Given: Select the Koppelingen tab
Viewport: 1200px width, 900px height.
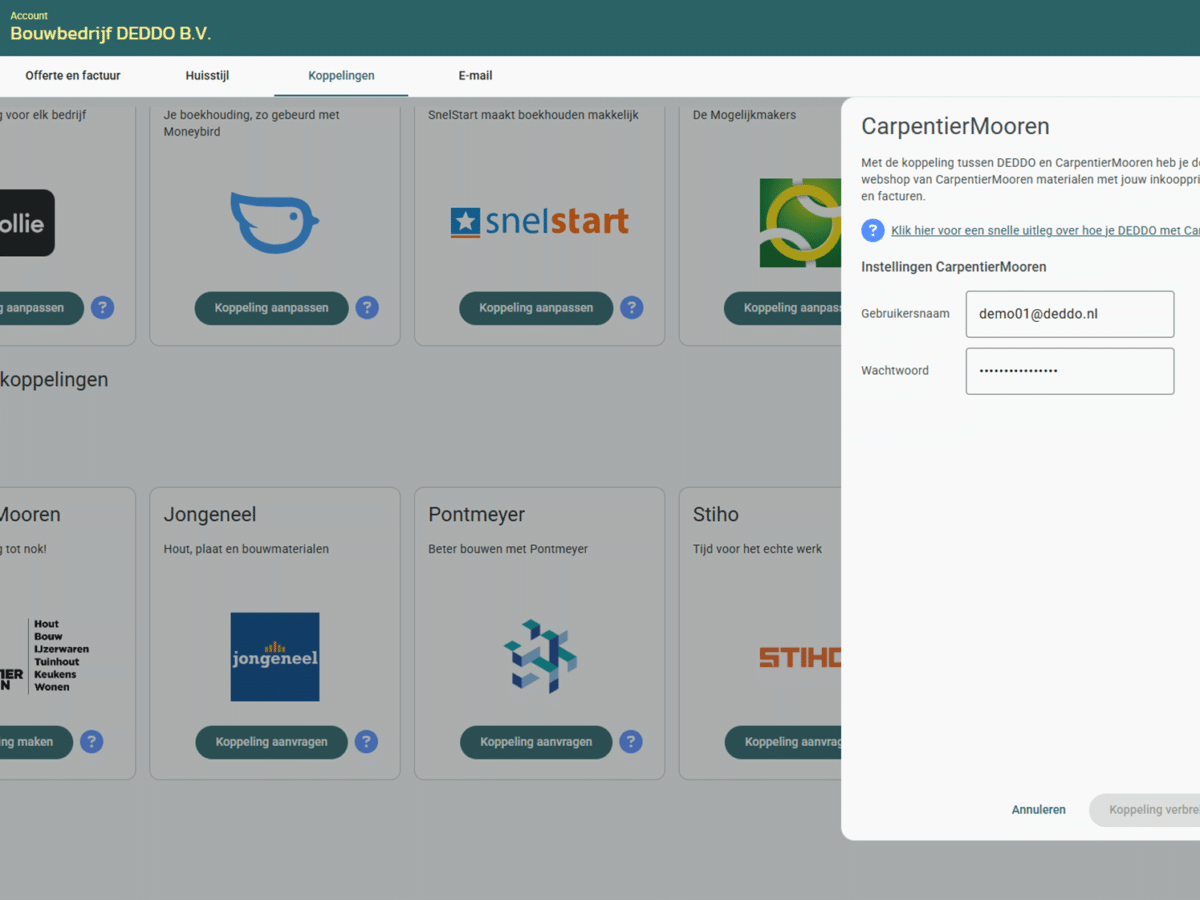Looking at the screenshot, I should click(341, 76).
